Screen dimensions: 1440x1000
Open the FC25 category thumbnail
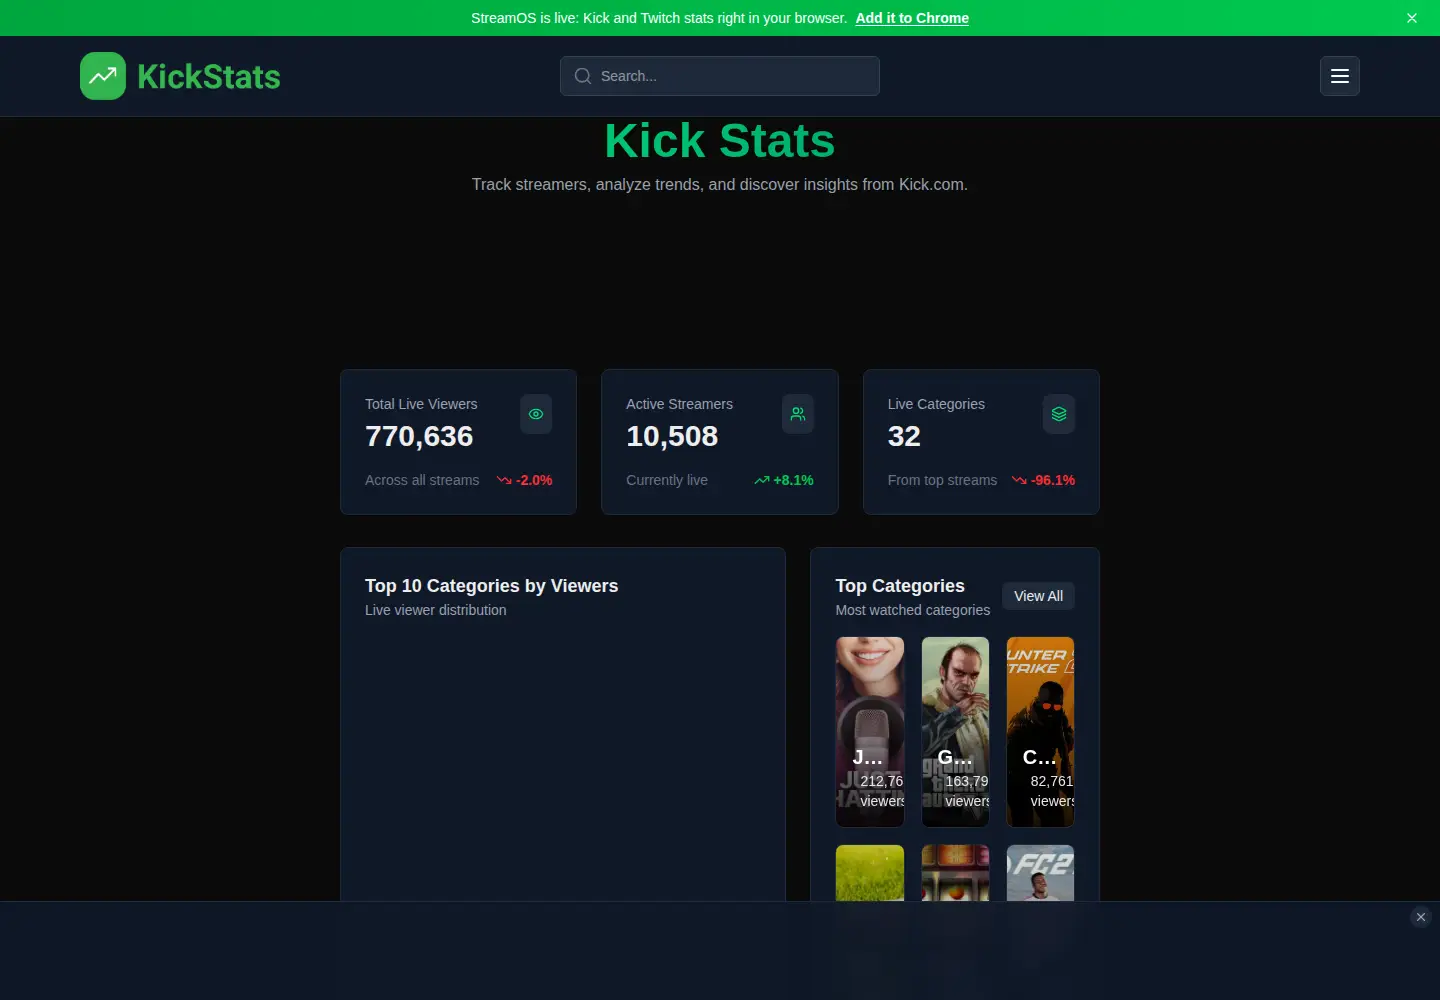(x=1040, y=873)
